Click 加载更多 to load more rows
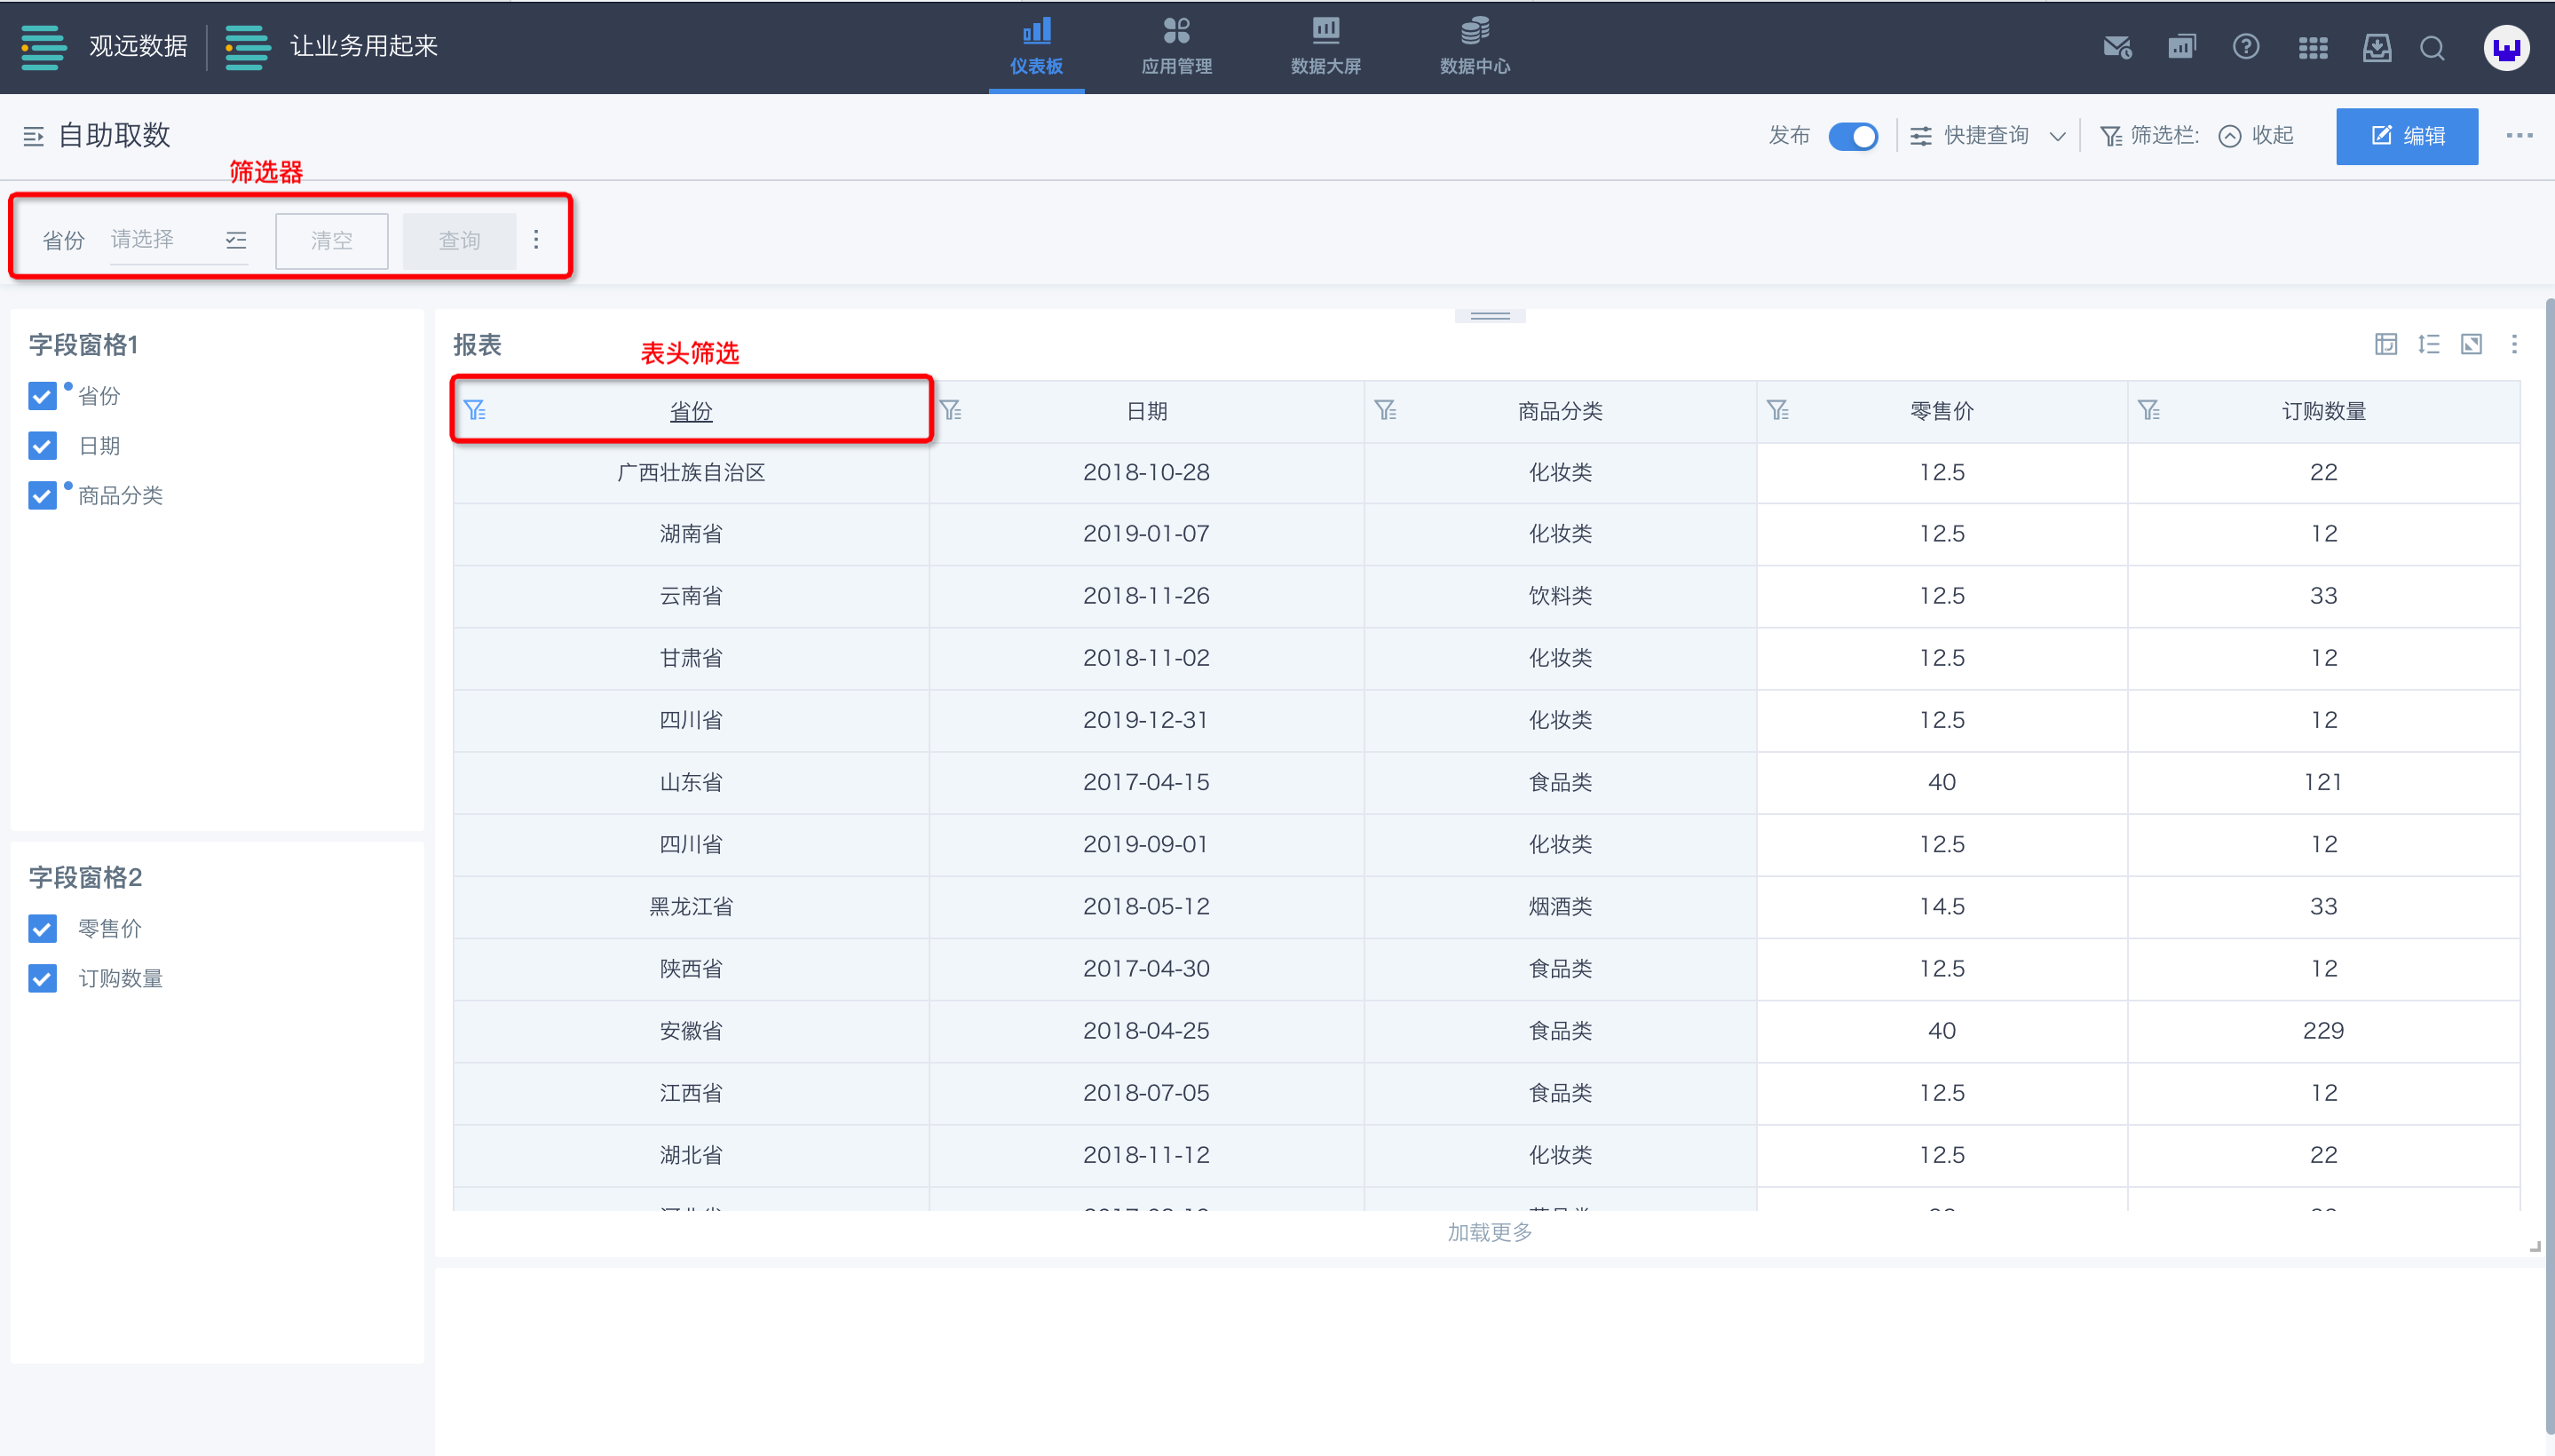This screenshot has height=1456, width=2555. pos(1489,1232)
